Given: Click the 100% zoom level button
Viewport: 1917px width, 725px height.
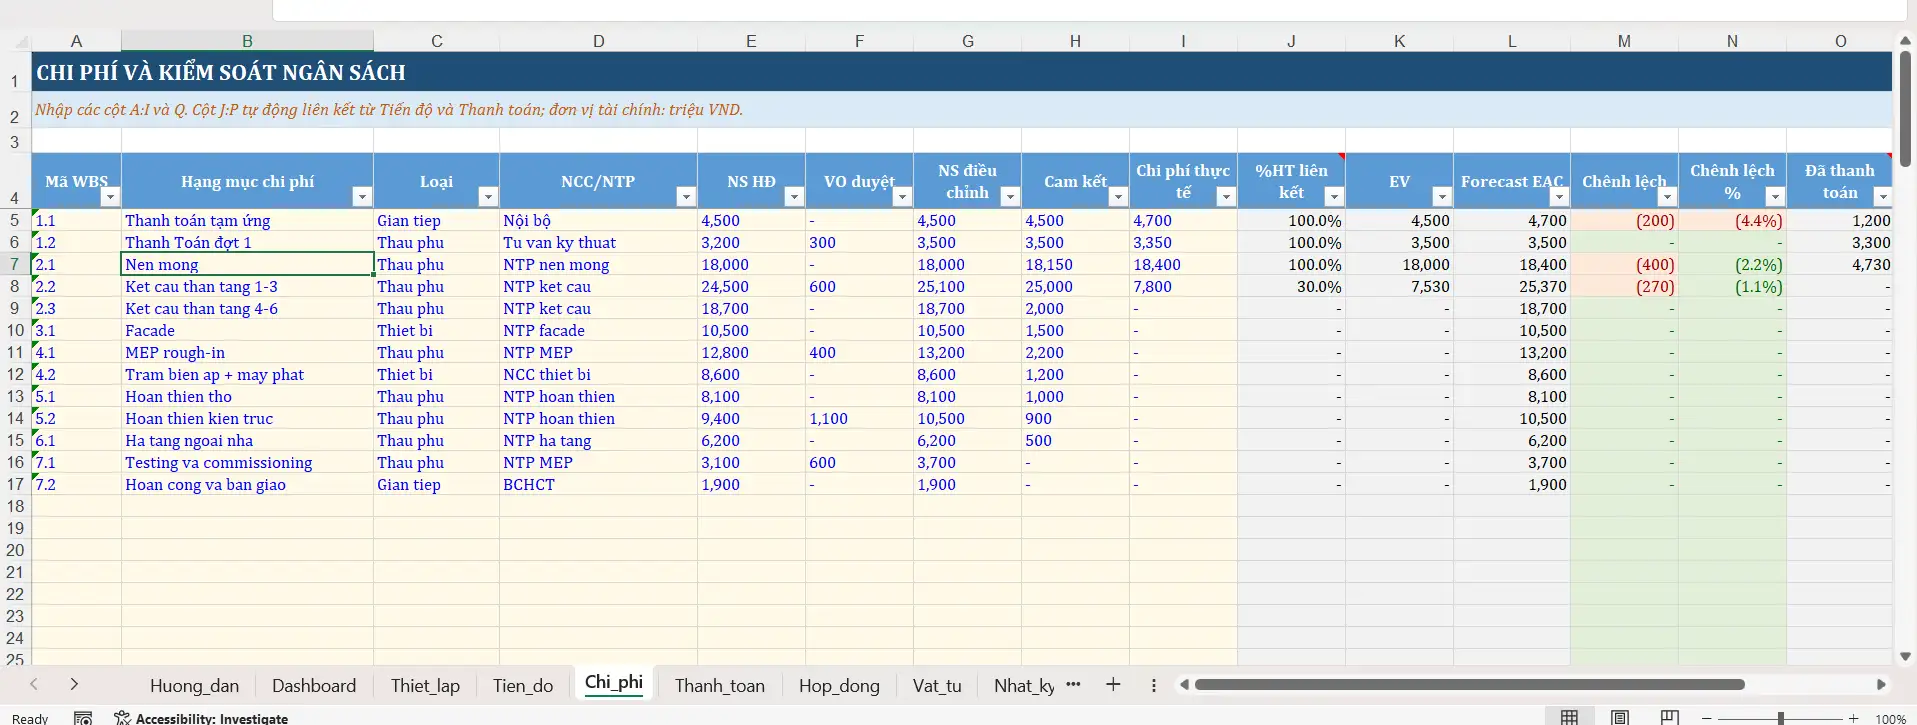Looking at the screenshot, I should 1889,718.
